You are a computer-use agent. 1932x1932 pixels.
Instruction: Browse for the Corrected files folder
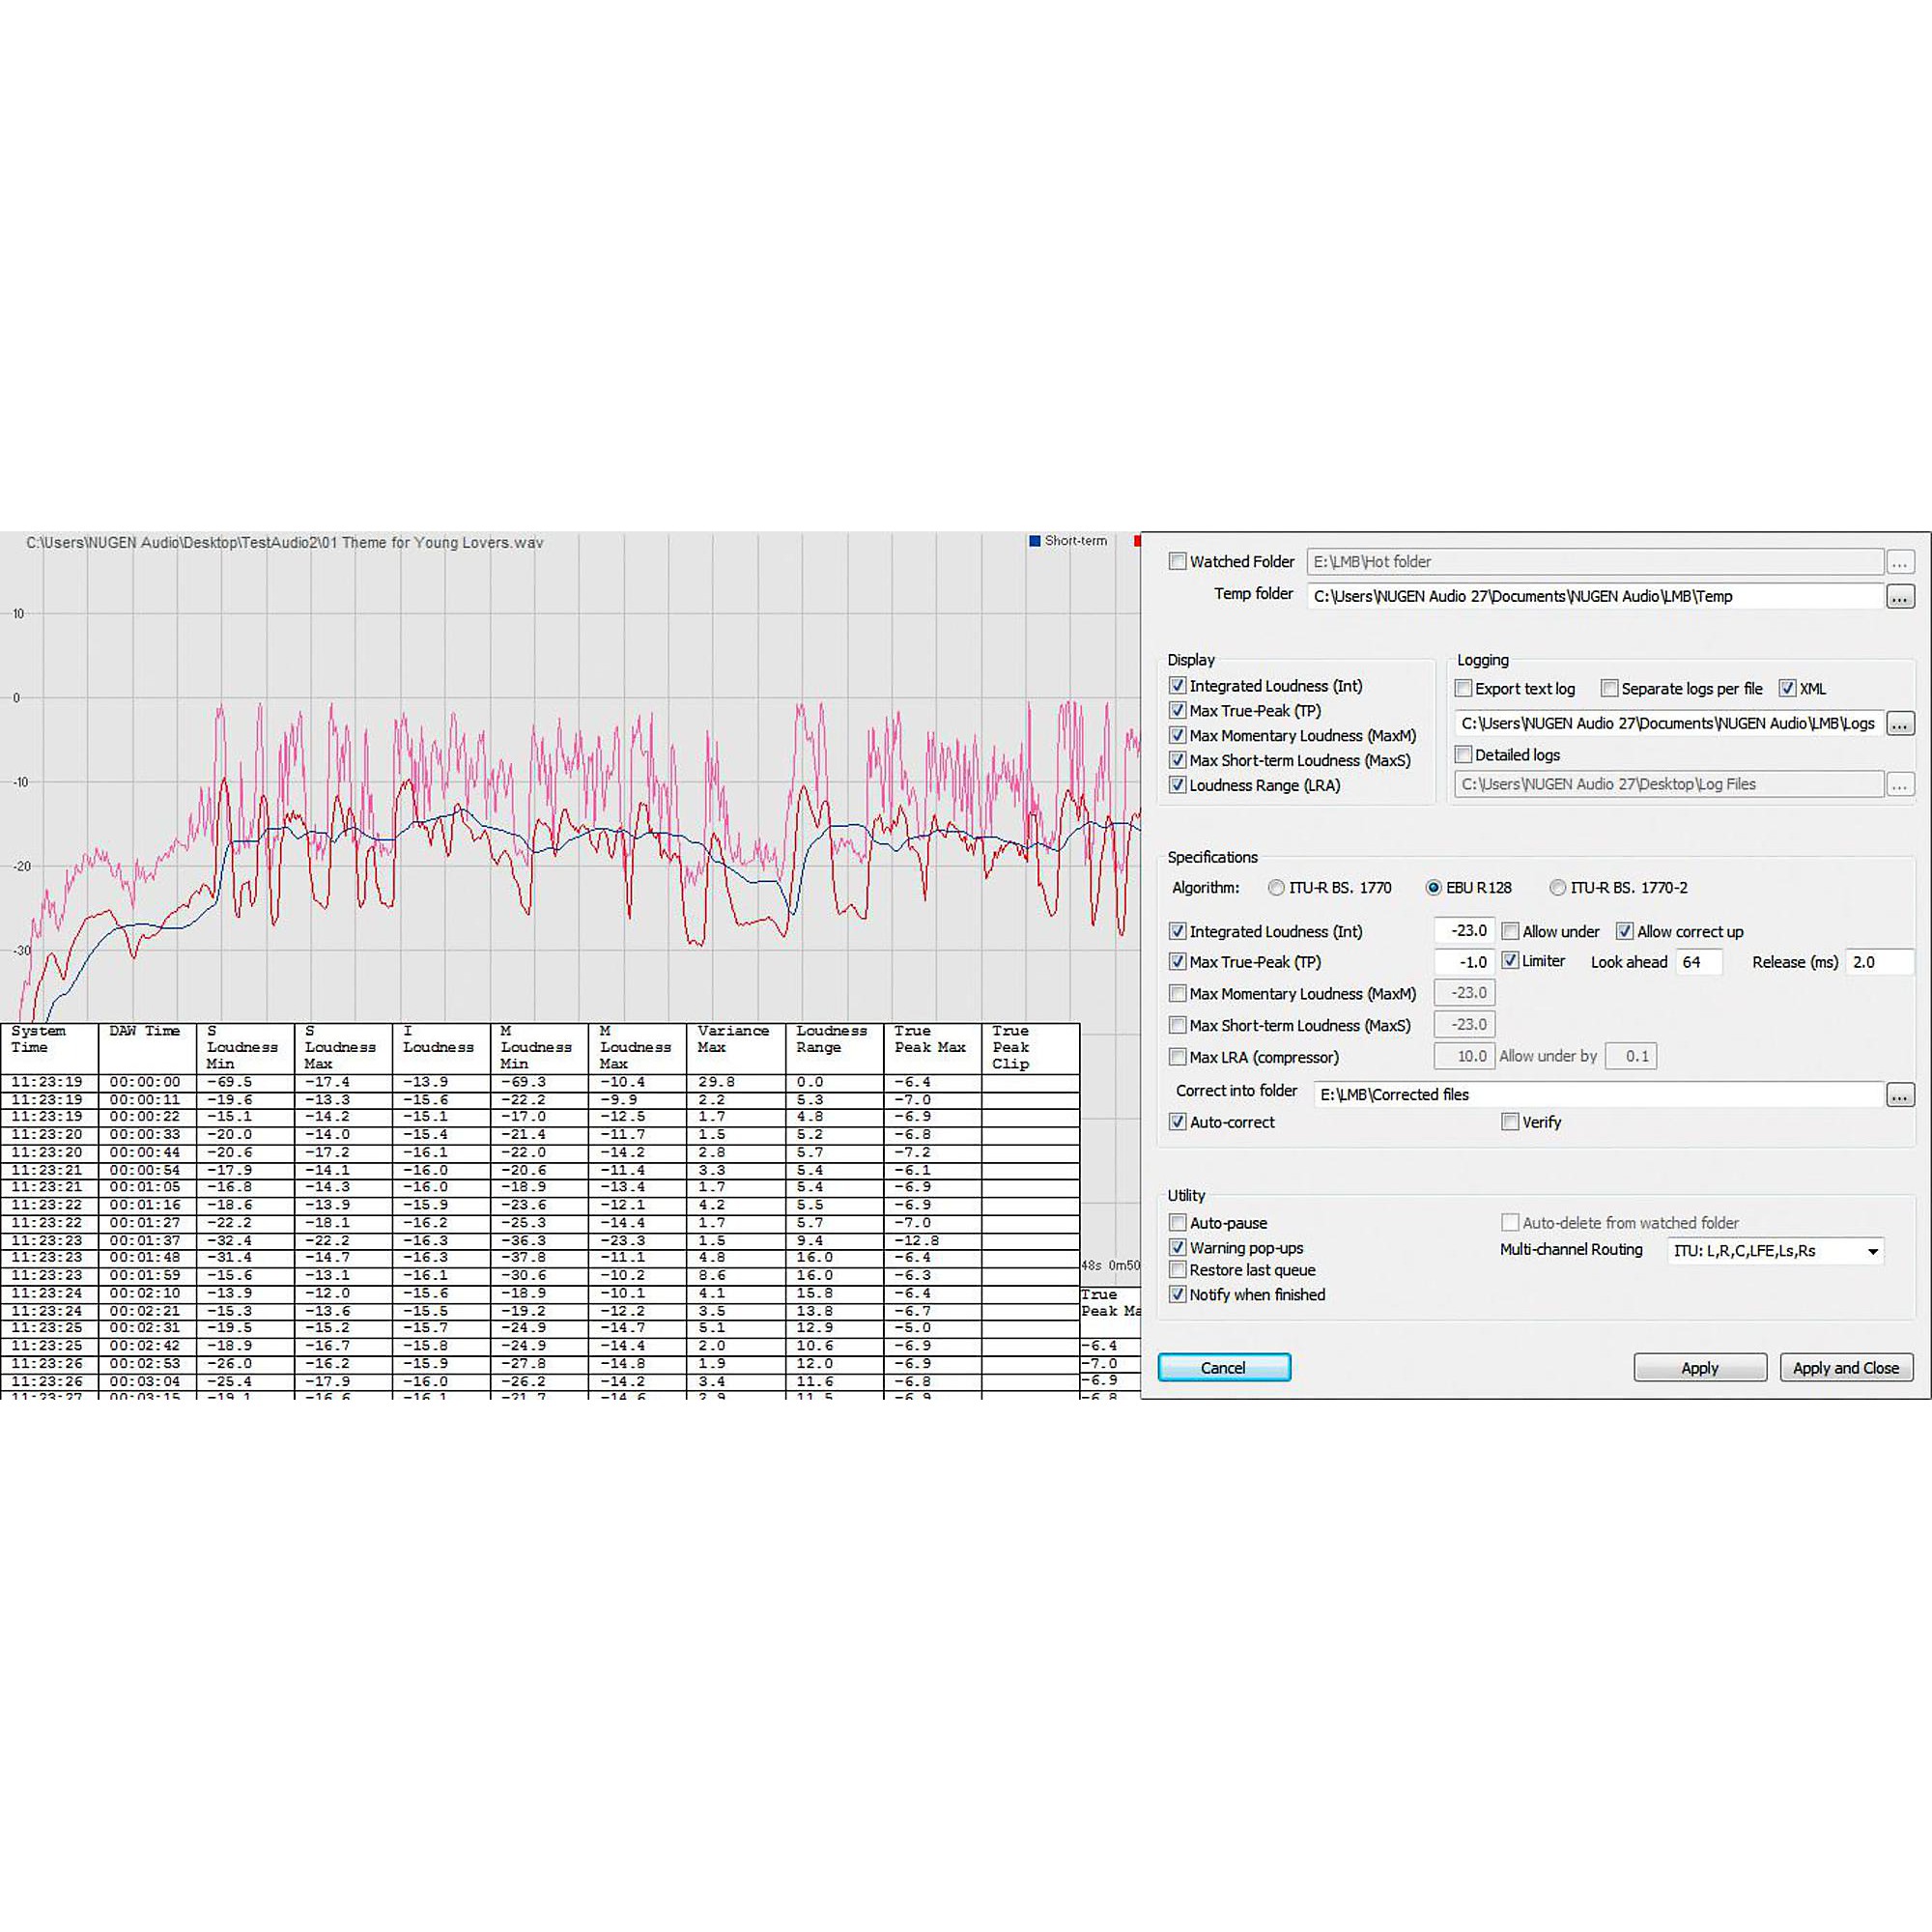pos(1899,1095)
